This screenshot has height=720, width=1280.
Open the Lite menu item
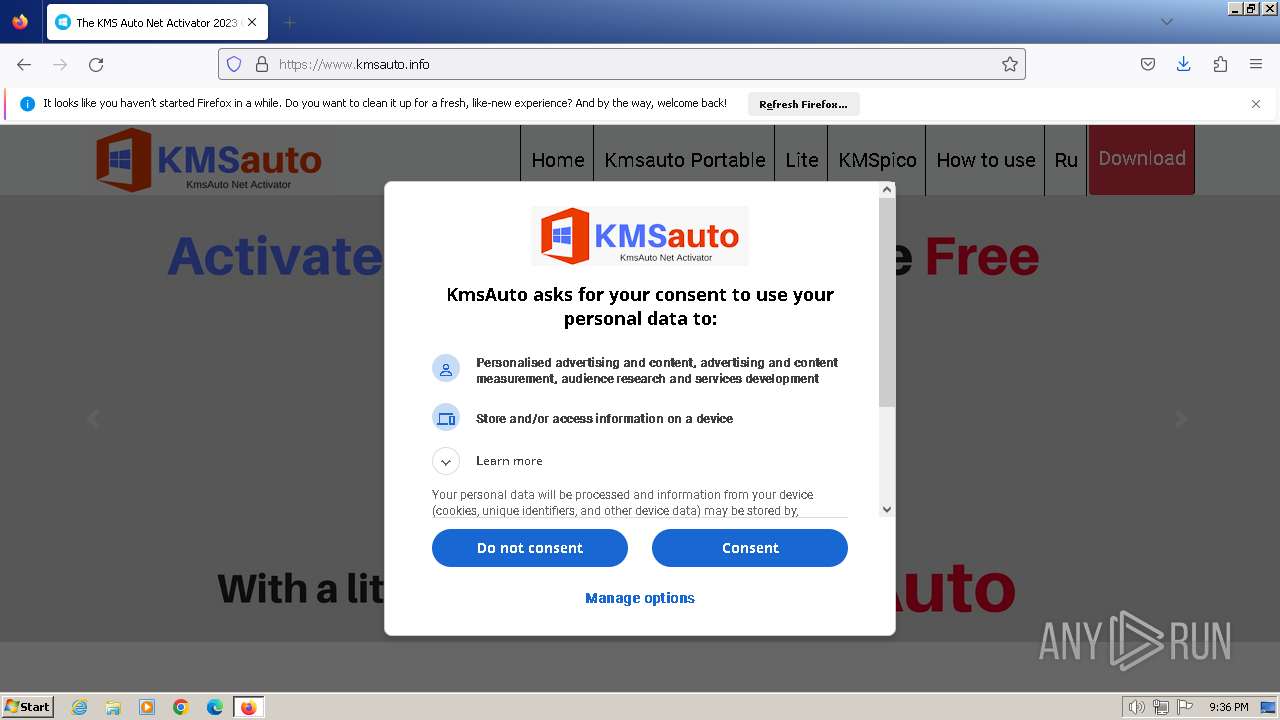click(802, 160)
